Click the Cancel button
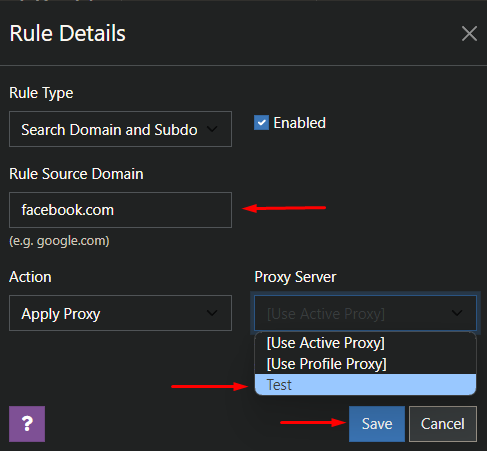487x451 pixels. coord(443,424)
